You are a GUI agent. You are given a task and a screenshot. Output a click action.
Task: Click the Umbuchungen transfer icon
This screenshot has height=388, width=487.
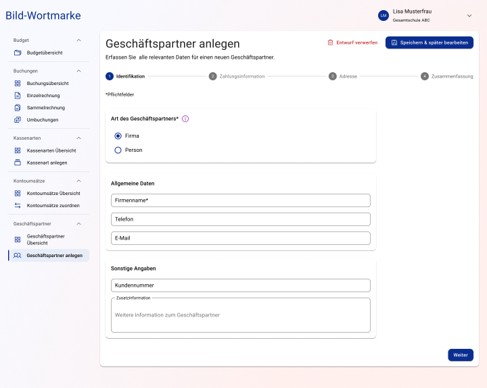pyautogui.click(x=18, y=120)
